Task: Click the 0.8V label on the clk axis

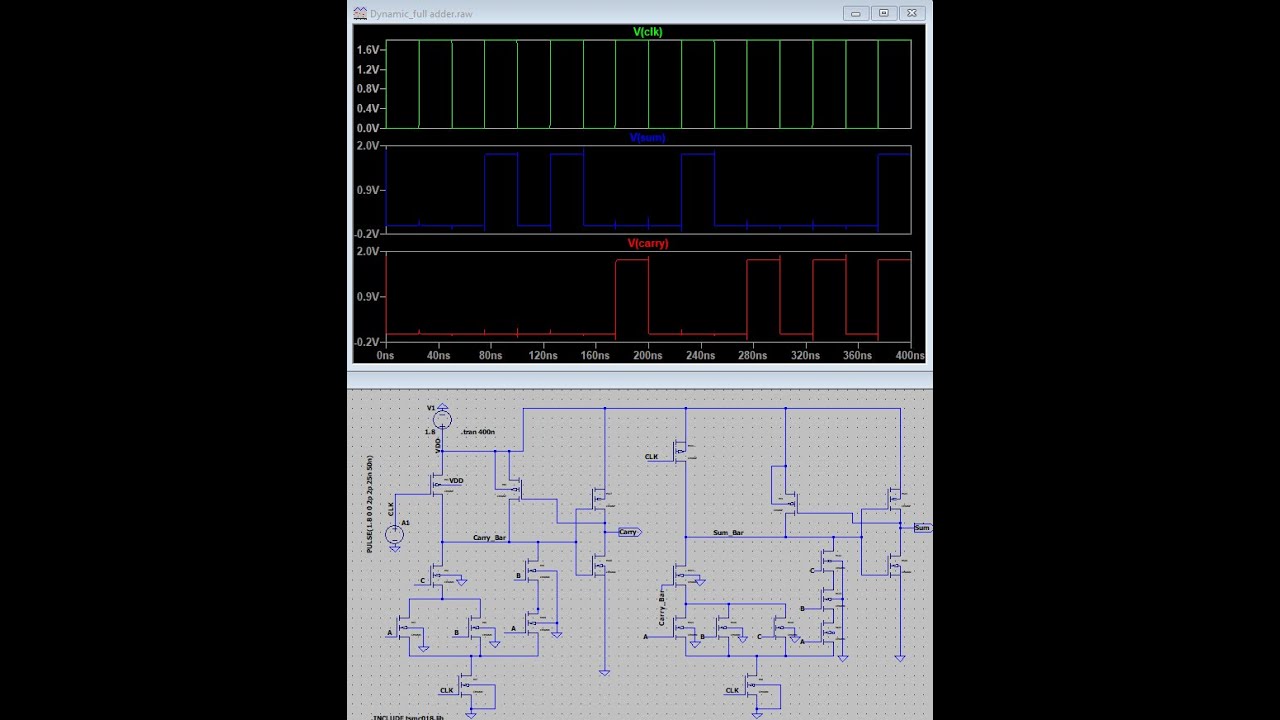Action: pyautogui.click(x=368, y=89)
